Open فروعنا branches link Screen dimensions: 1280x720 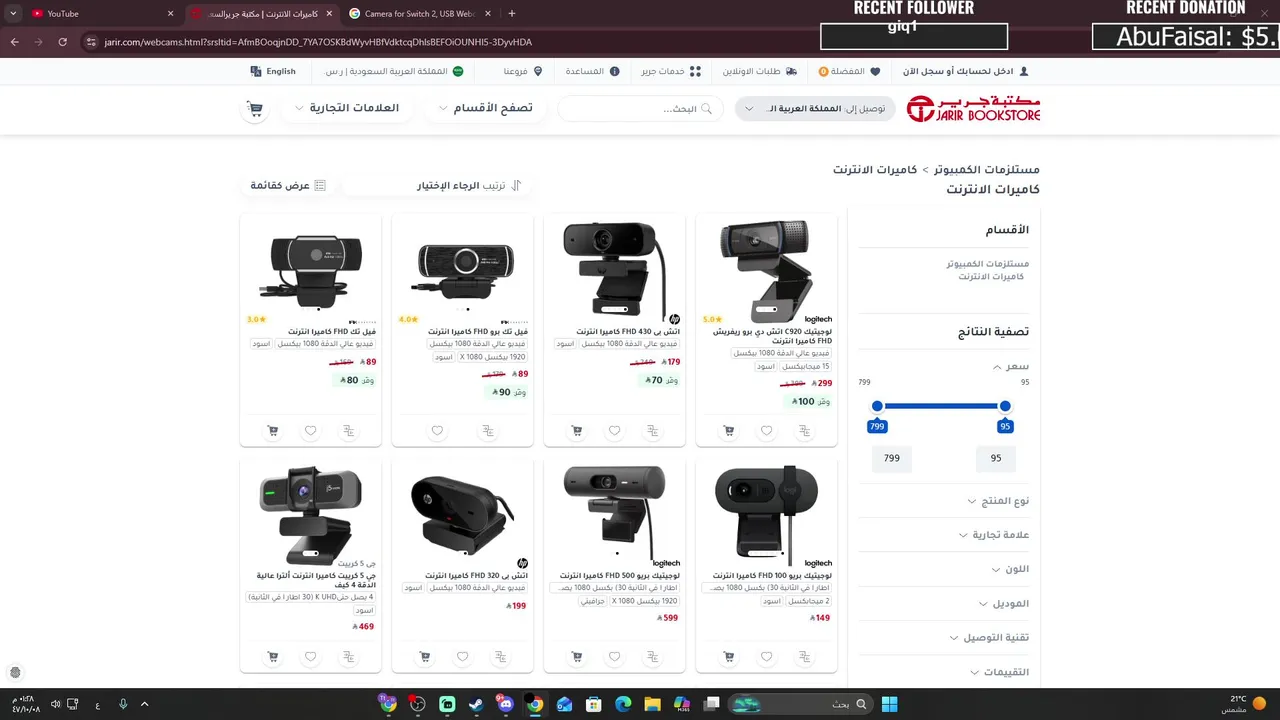(x=522, y=72)
